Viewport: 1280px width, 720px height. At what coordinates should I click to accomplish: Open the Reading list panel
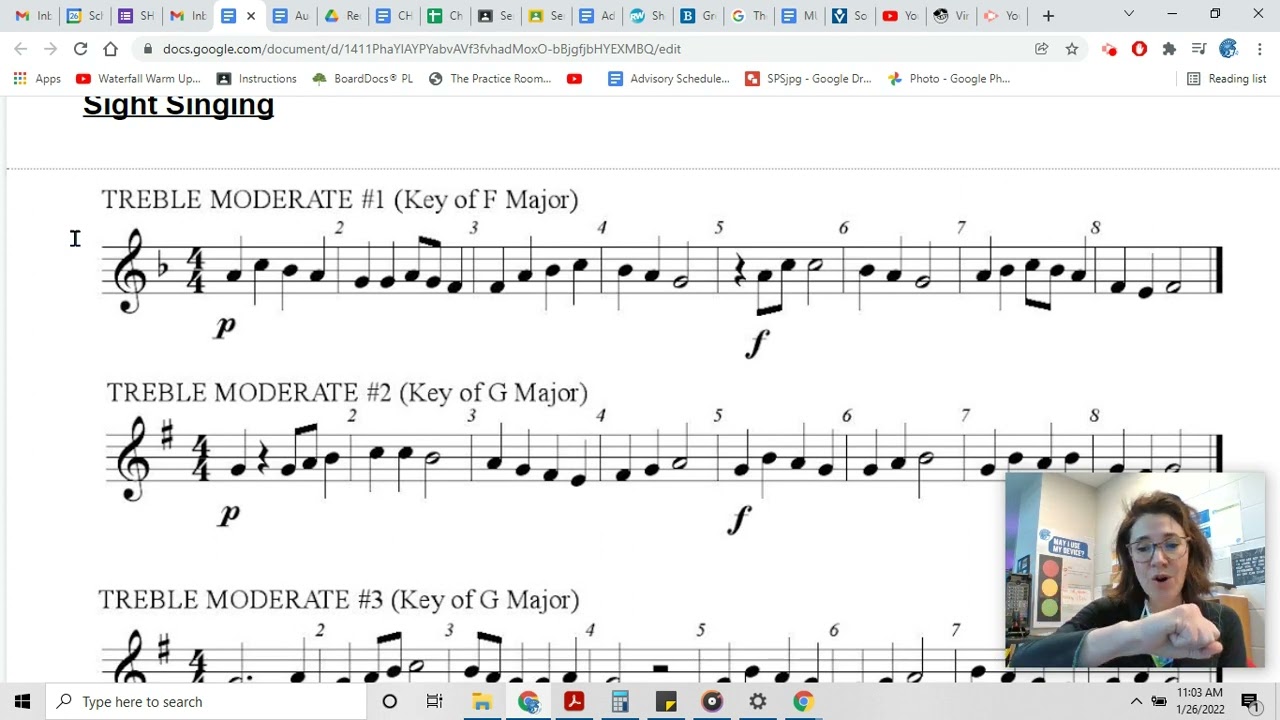click(x=1226, y=78)
